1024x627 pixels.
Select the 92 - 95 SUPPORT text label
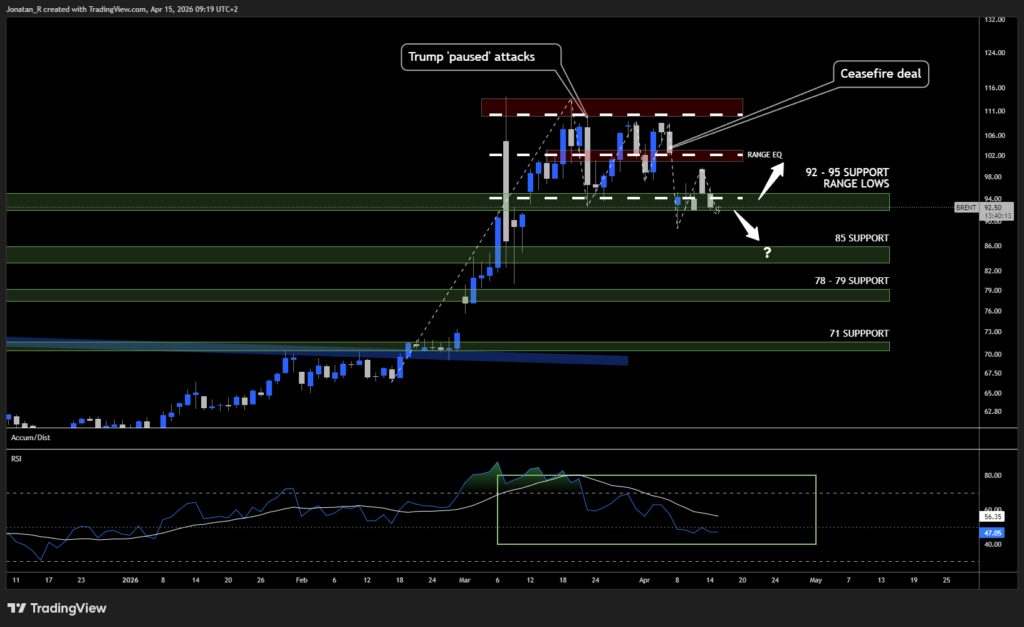pos(846,172)
